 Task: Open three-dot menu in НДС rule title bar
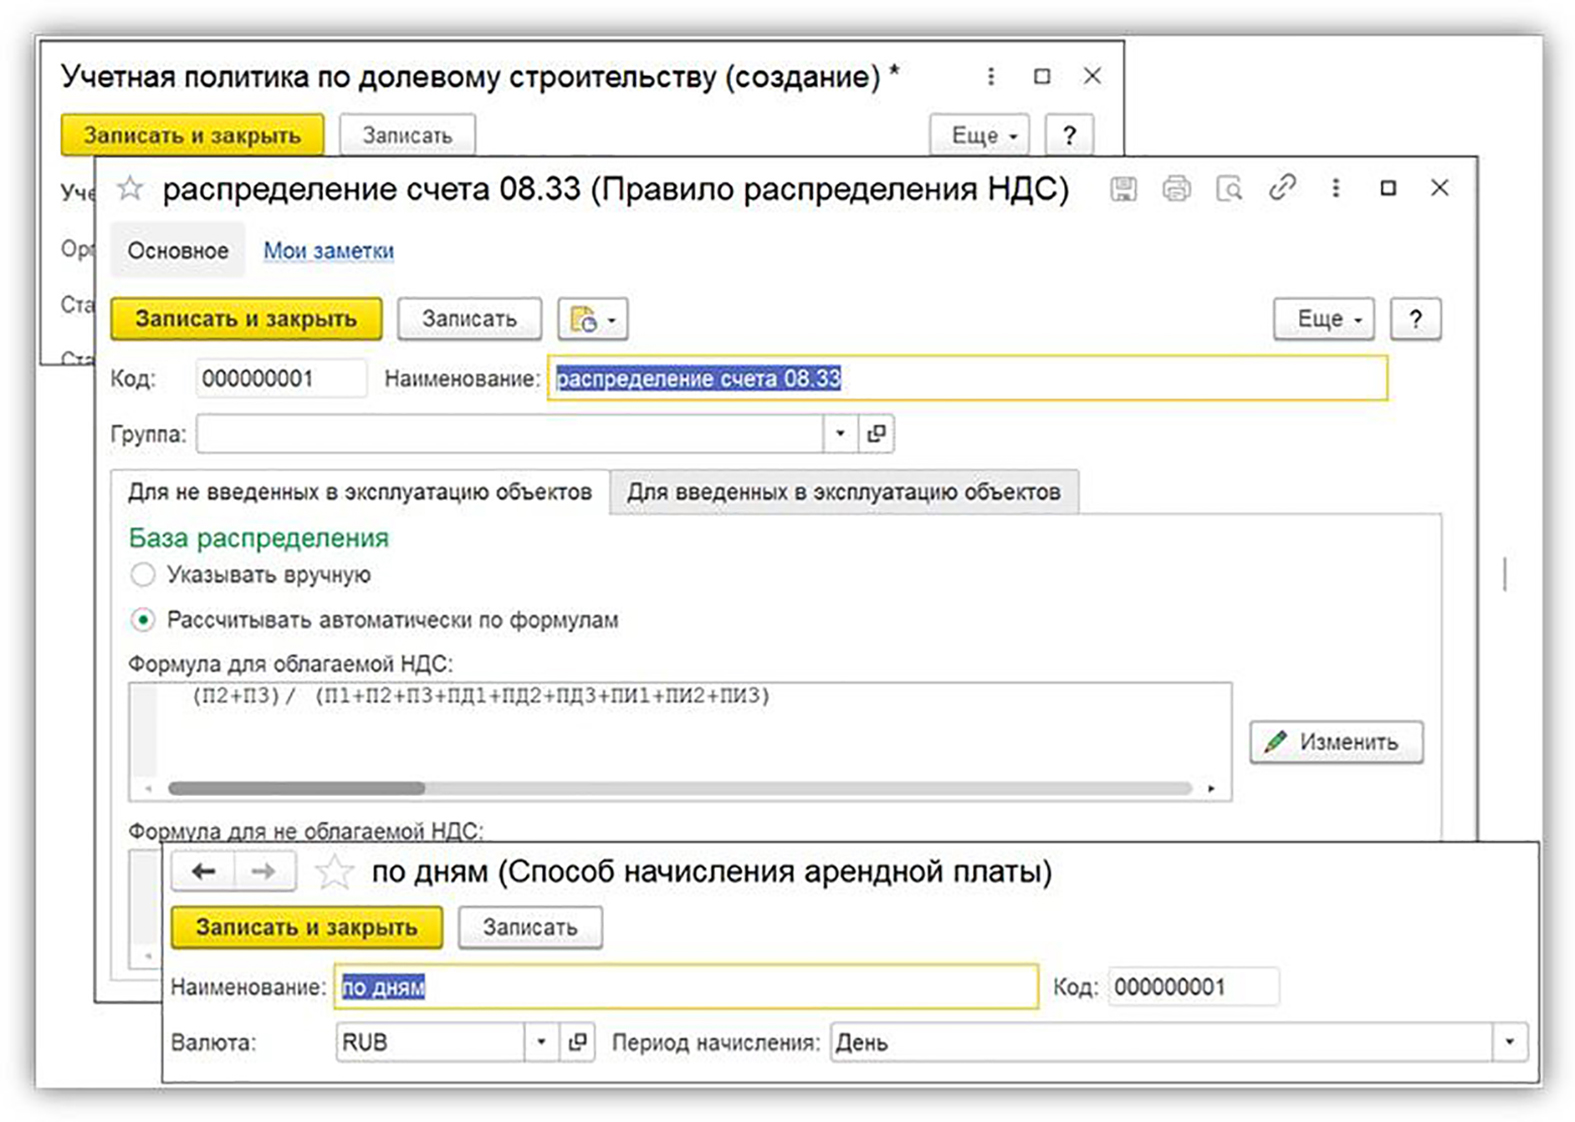pos(1335,188)
